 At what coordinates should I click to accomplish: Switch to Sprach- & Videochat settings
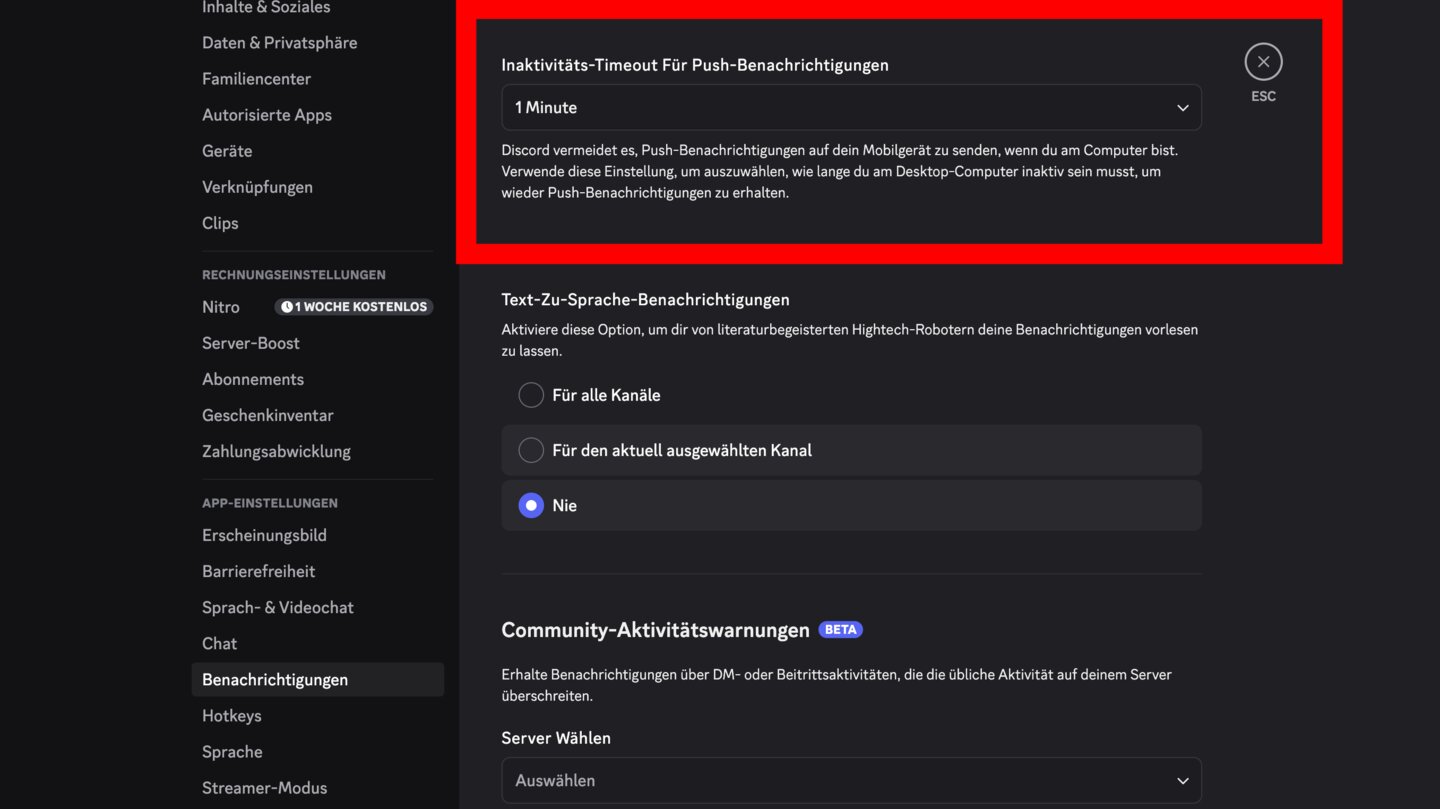click(277, 607)
